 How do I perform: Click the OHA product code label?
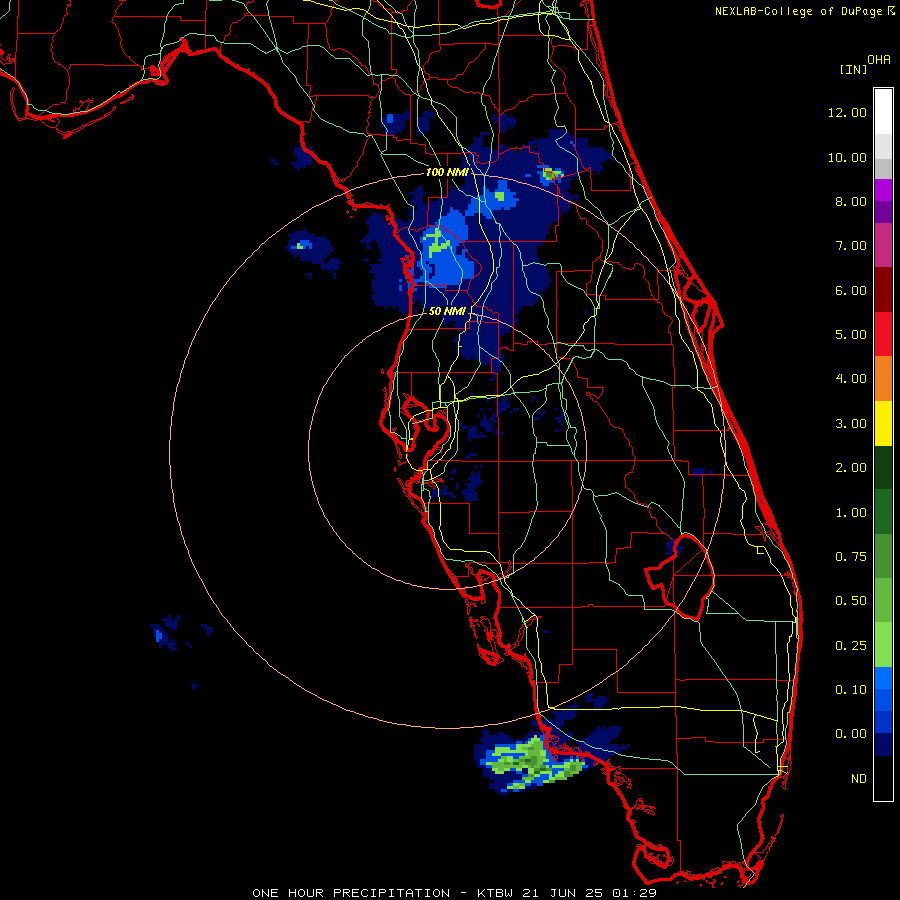pyautogui.click(x=878, y=60)
